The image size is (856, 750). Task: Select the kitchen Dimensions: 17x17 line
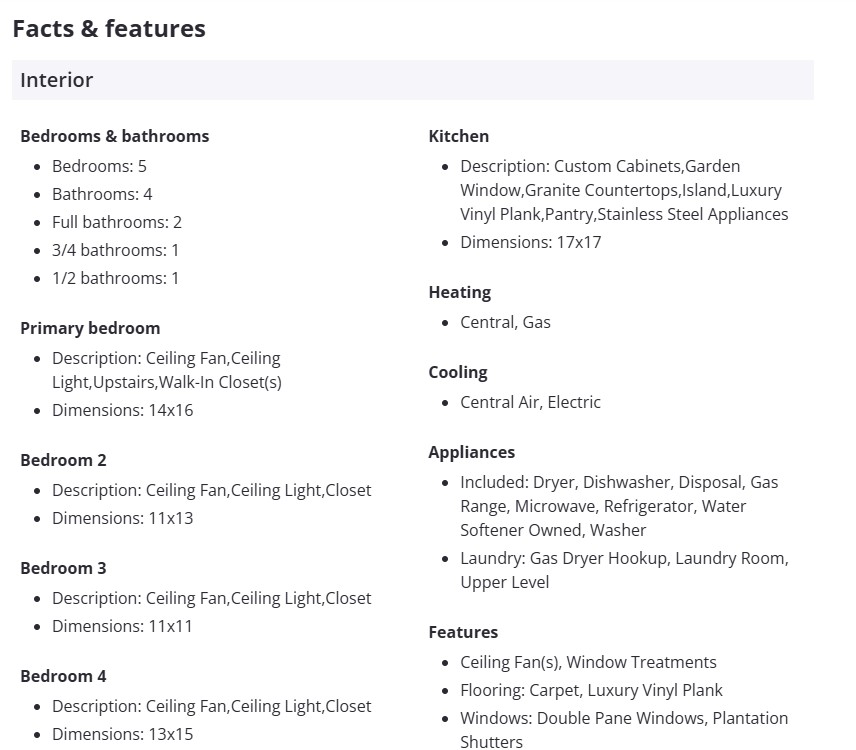tap(531, 242)
